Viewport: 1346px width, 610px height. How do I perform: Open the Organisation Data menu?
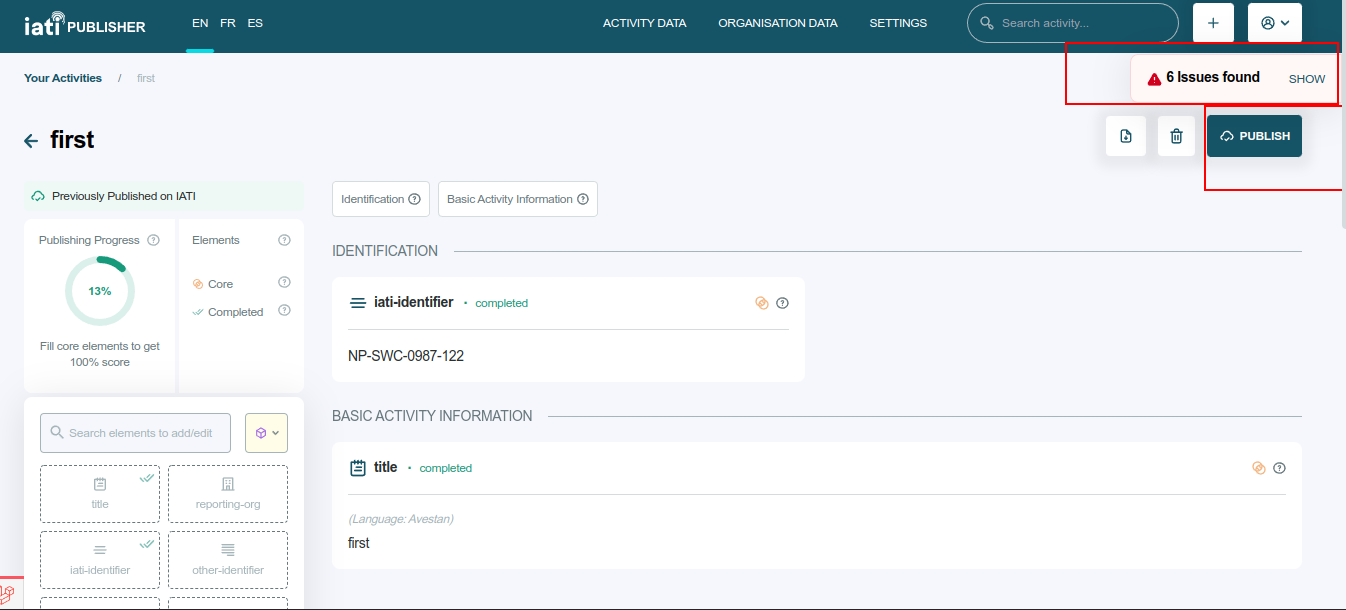[778, 23]
